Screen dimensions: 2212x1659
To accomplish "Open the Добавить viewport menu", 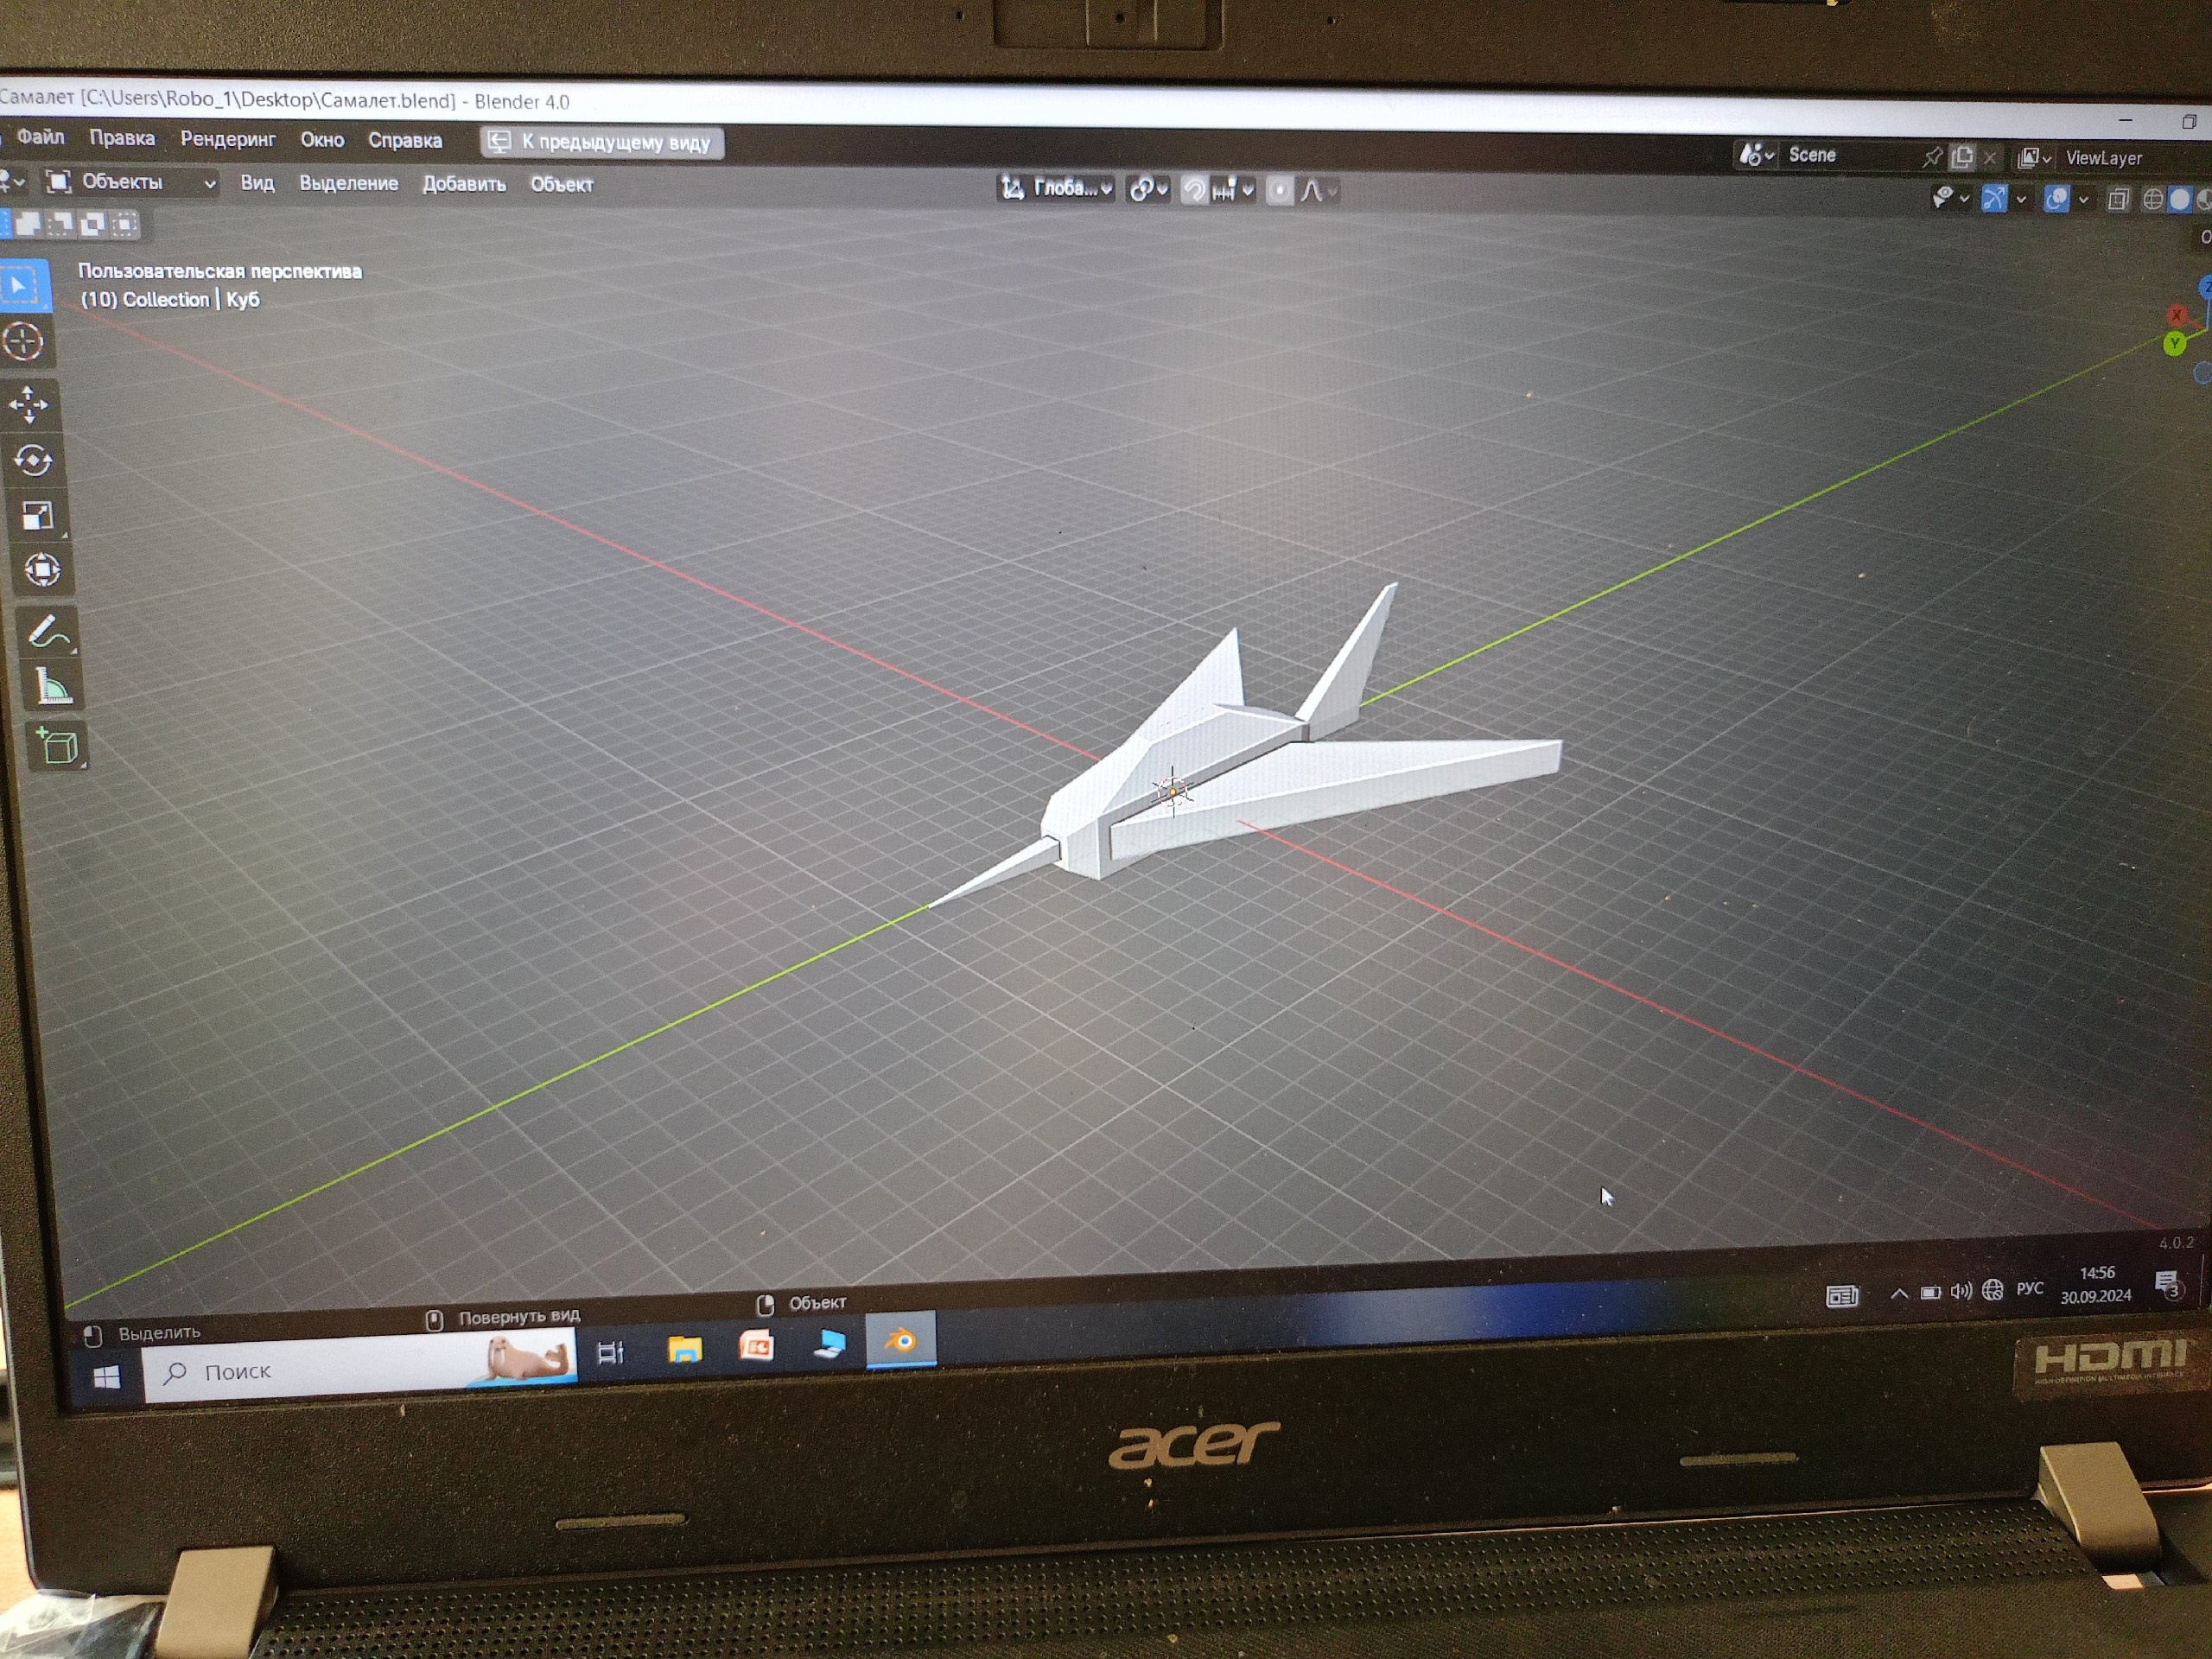I will (x=464, y=184).
